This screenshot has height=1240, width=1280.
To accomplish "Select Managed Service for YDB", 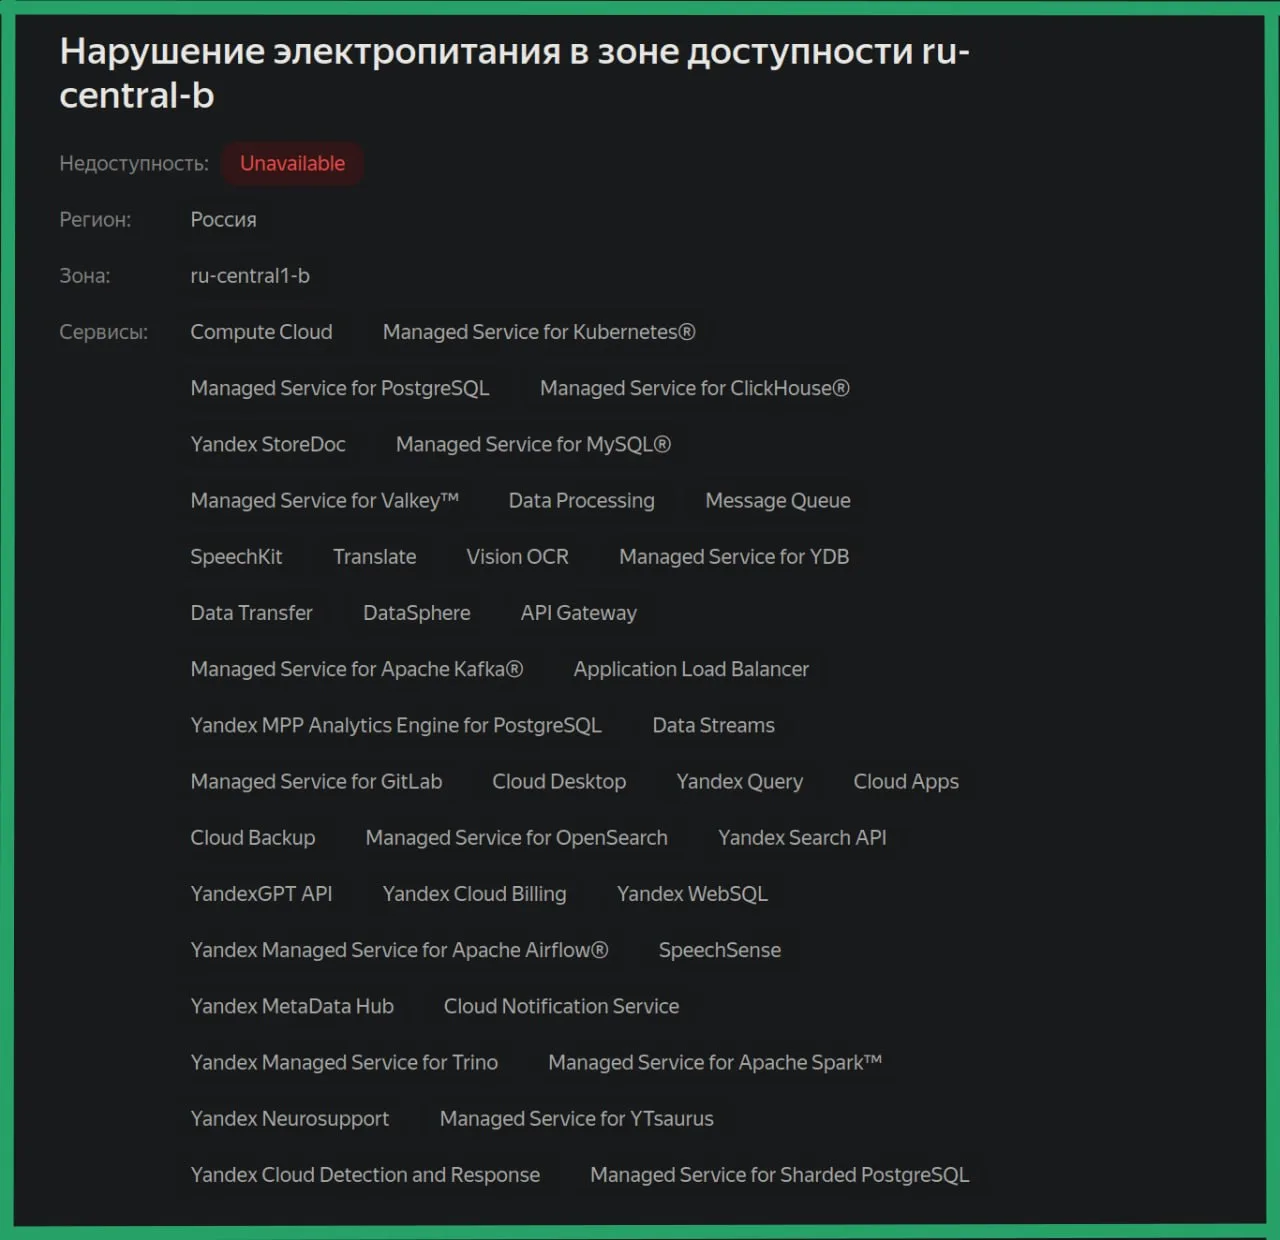I will [734, 556].
